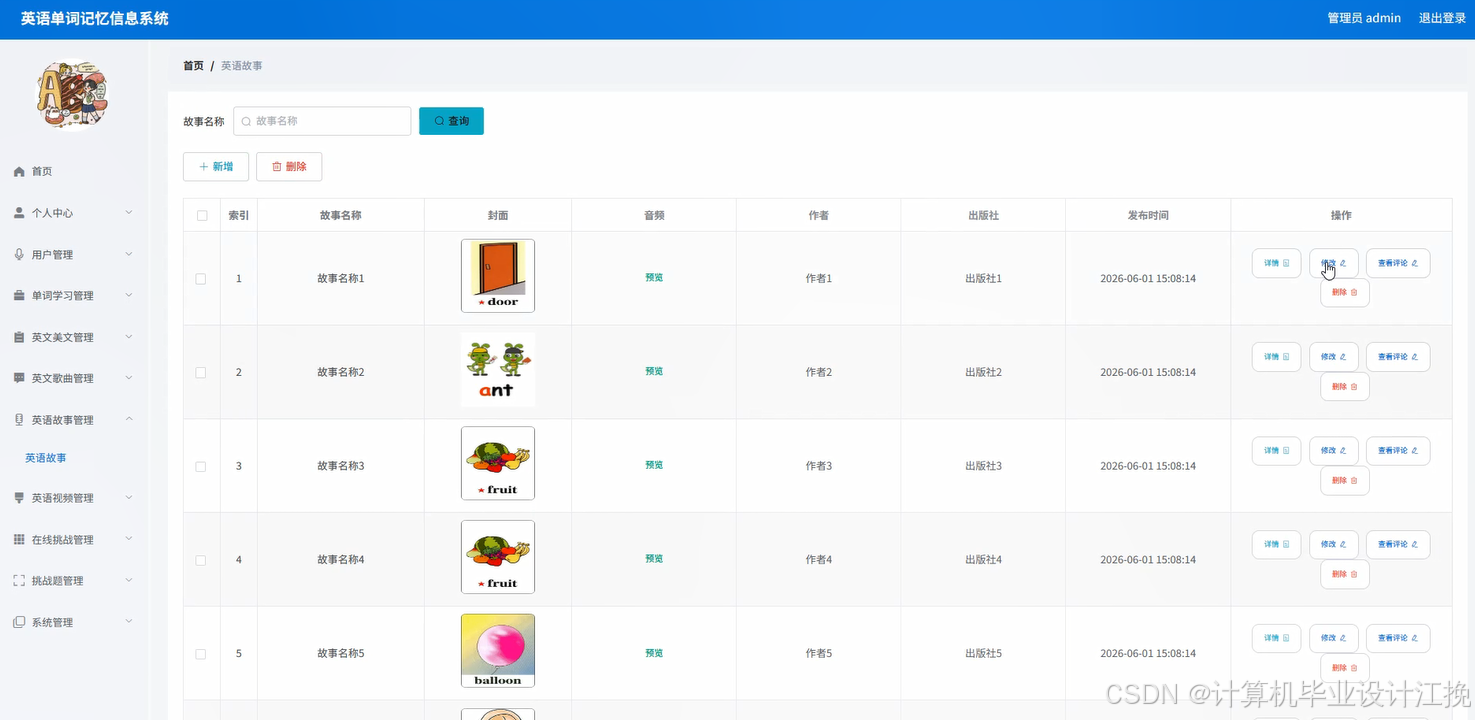Expand the 系统管理 chevron
Image resolution: width=1475 pixels, height=720 pixels.
point(129,622)
